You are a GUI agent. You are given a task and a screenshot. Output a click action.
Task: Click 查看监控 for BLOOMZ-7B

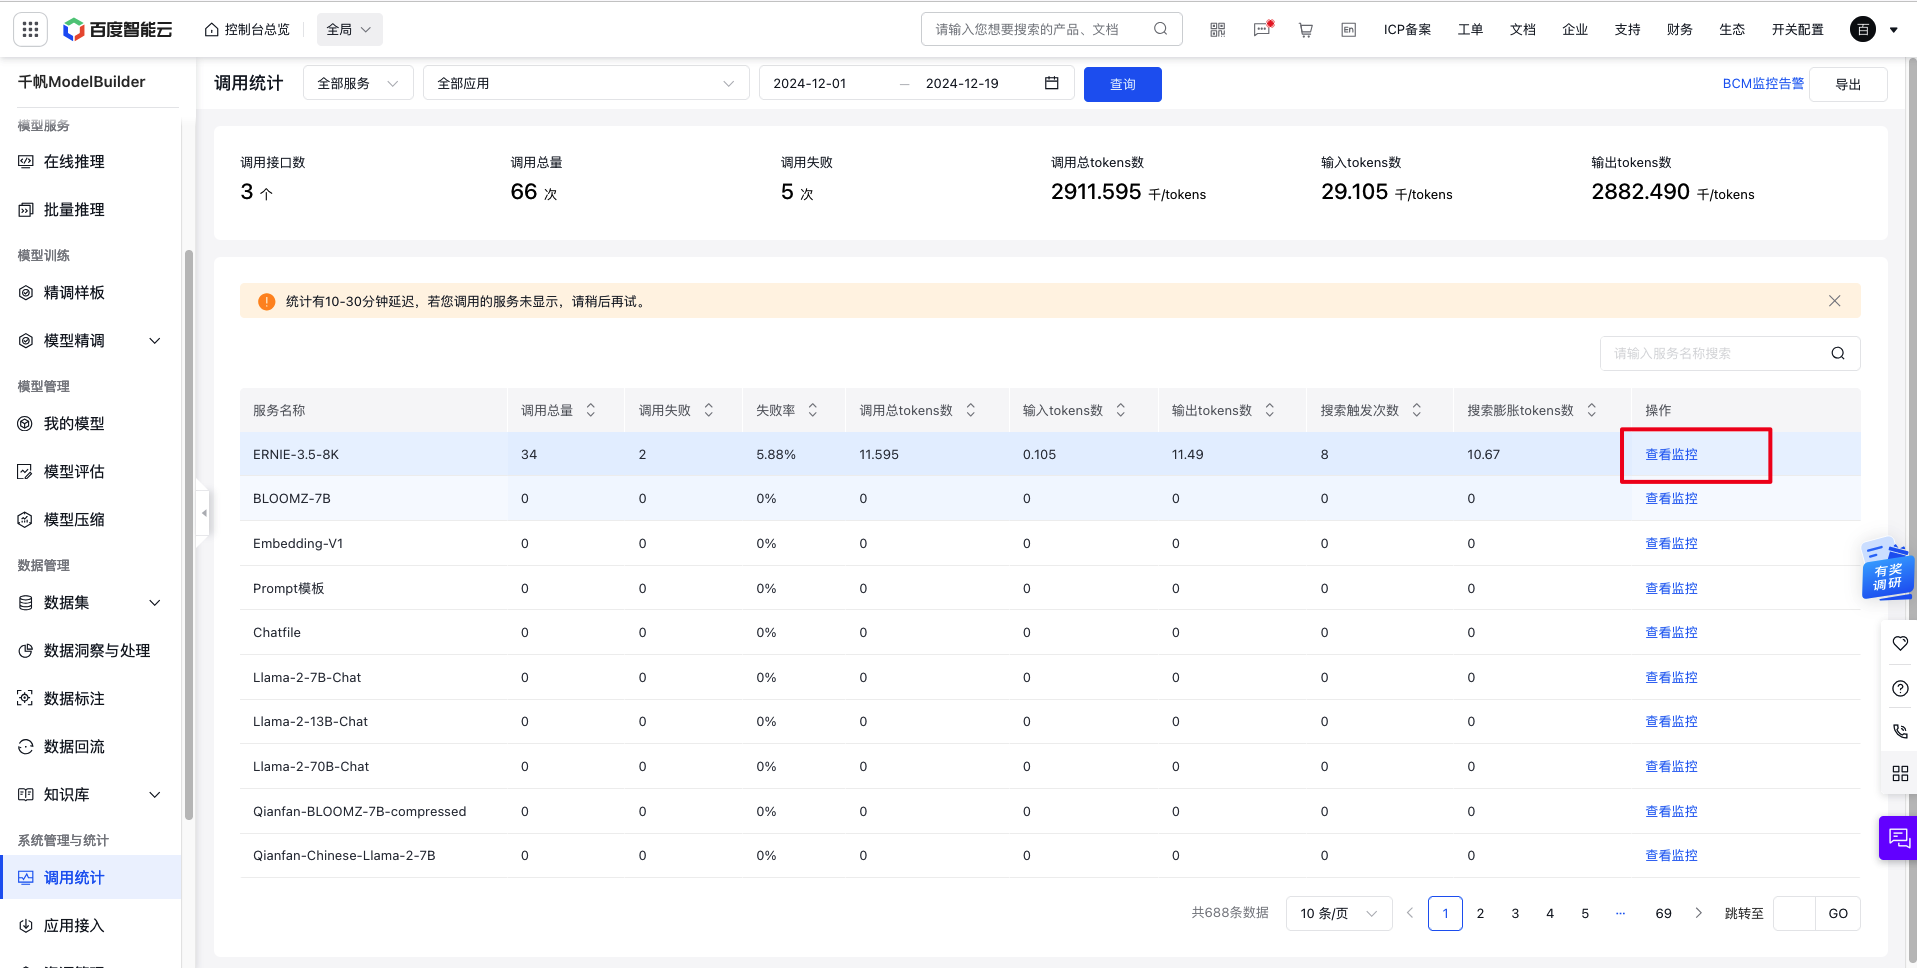(x=1671, y=498)
